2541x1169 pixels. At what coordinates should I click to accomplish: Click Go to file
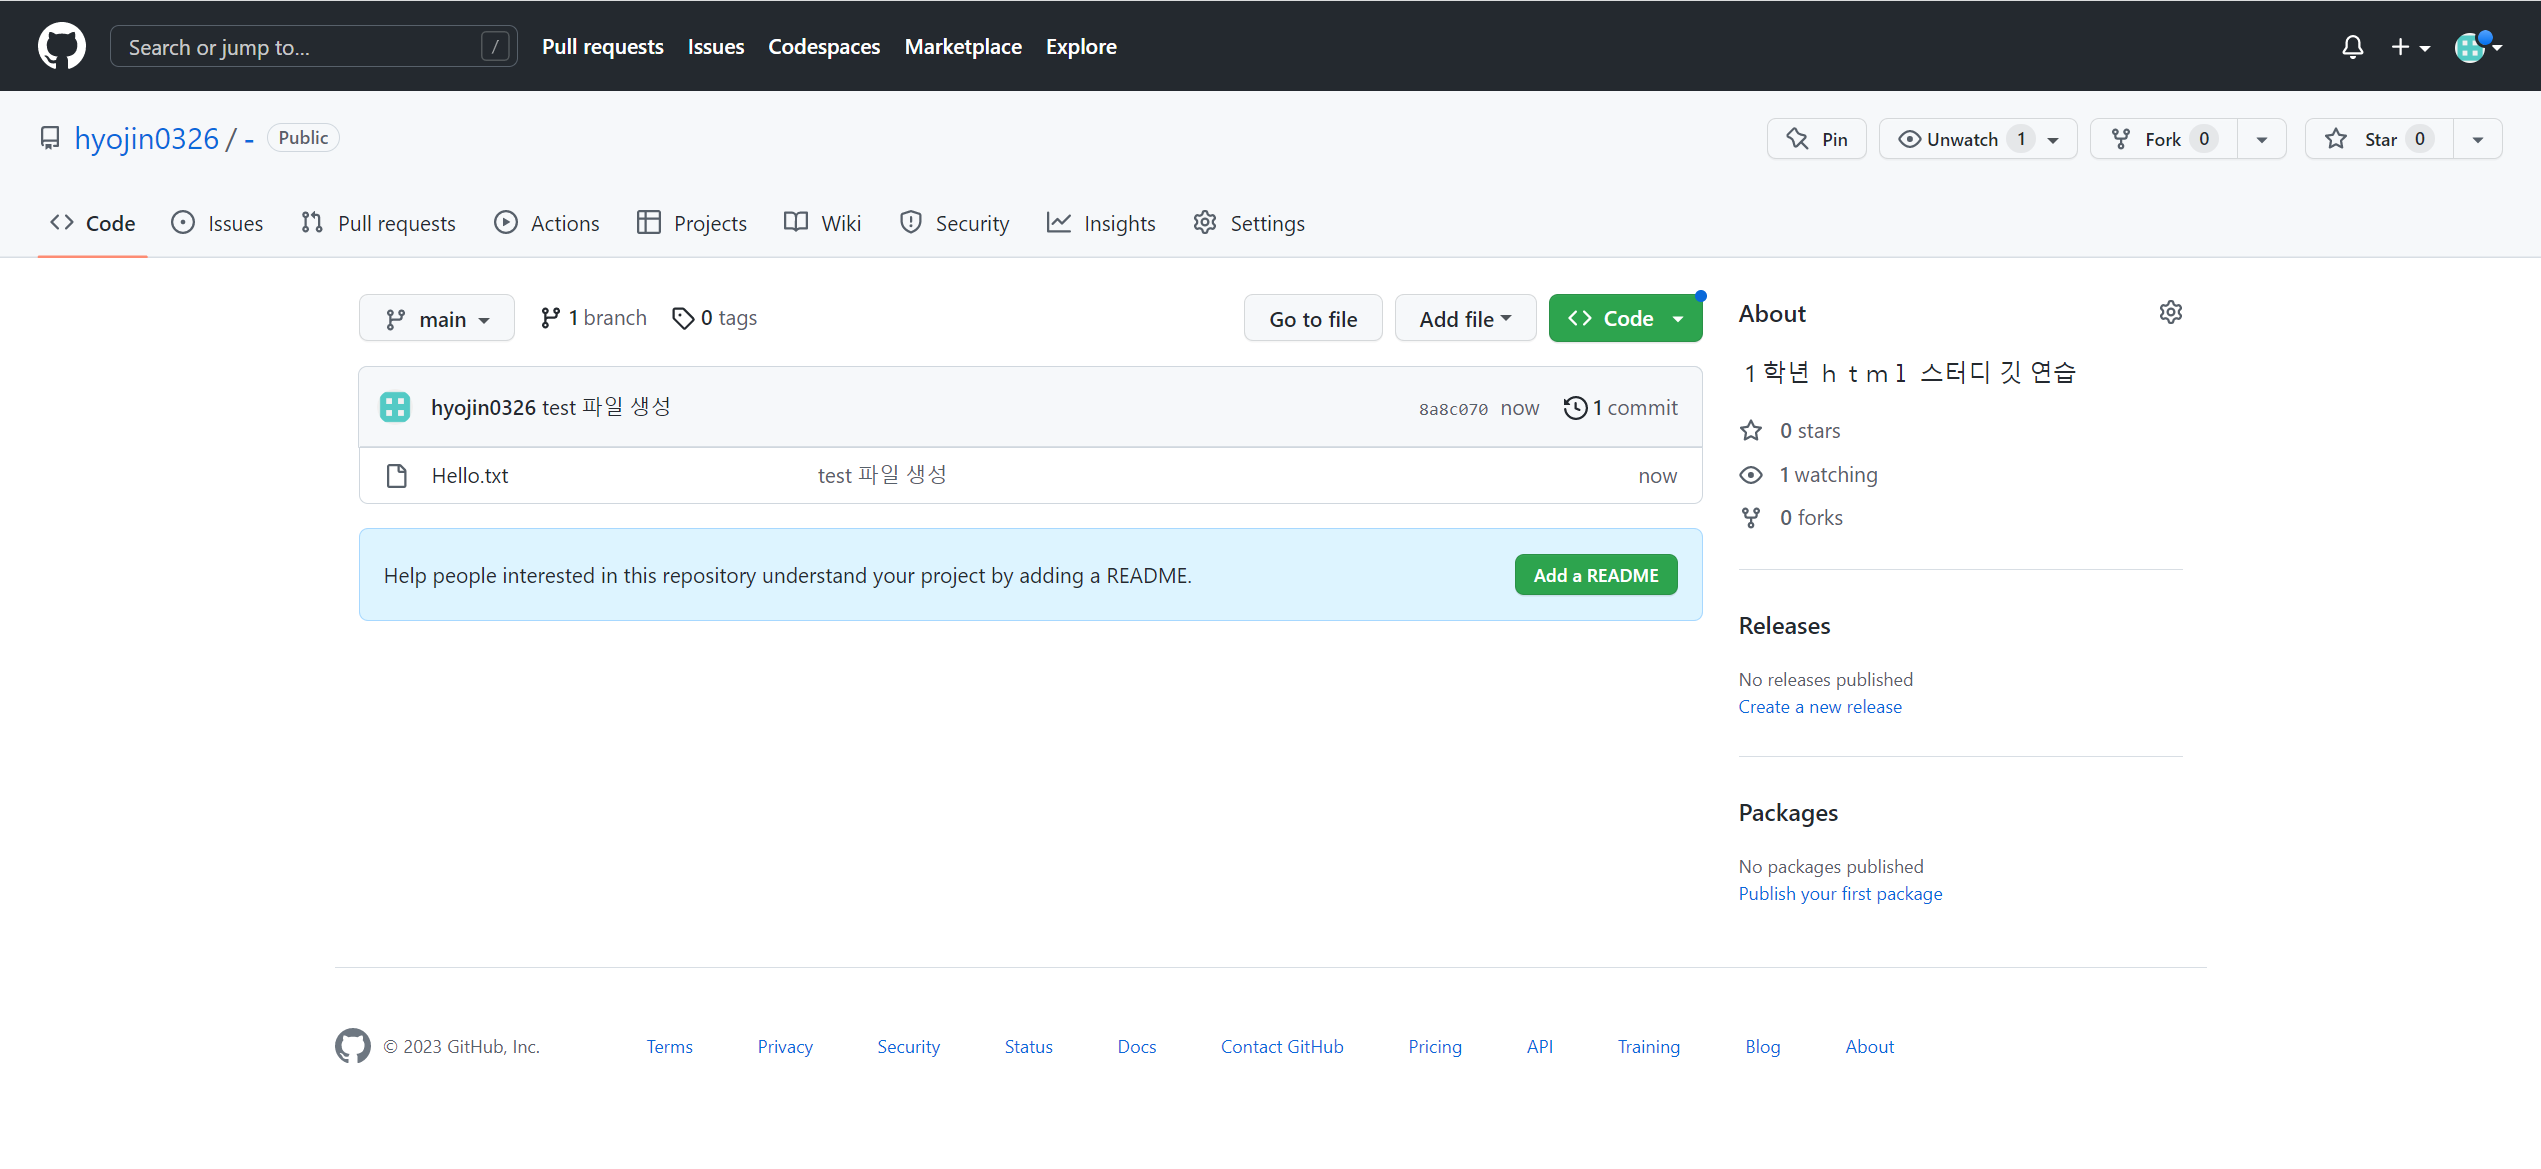pos(1313,319)
